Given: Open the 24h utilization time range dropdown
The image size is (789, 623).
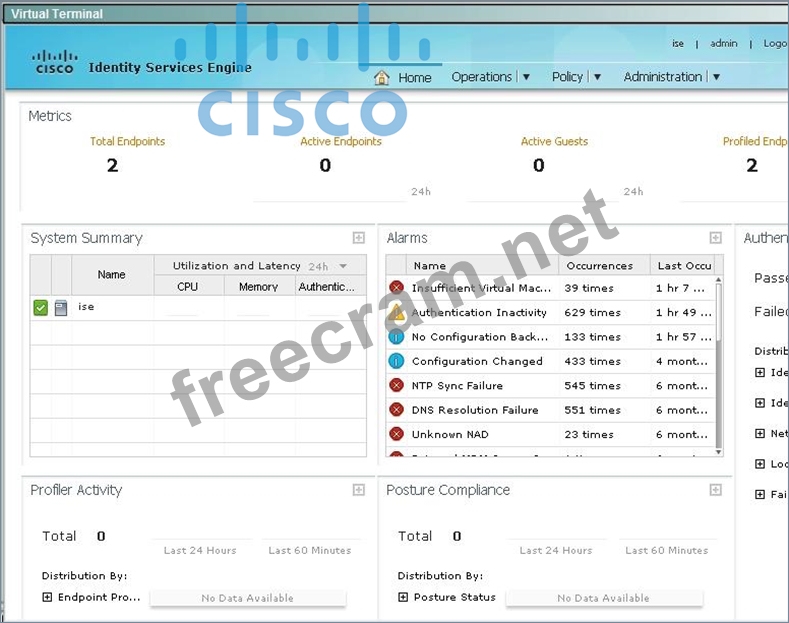Looking at the screenshot, I should pos(343,266).
